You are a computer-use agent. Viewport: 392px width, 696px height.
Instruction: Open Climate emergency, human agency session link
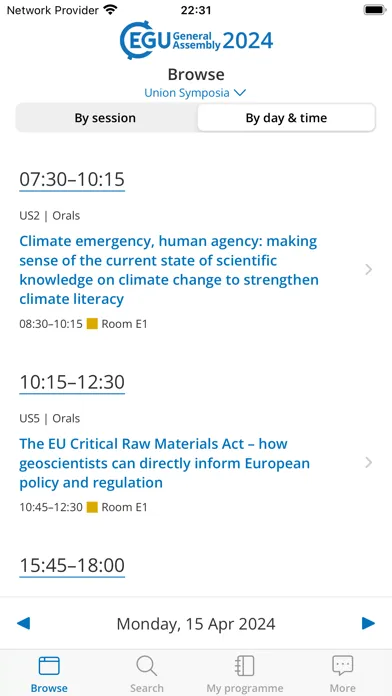(169, 270)
